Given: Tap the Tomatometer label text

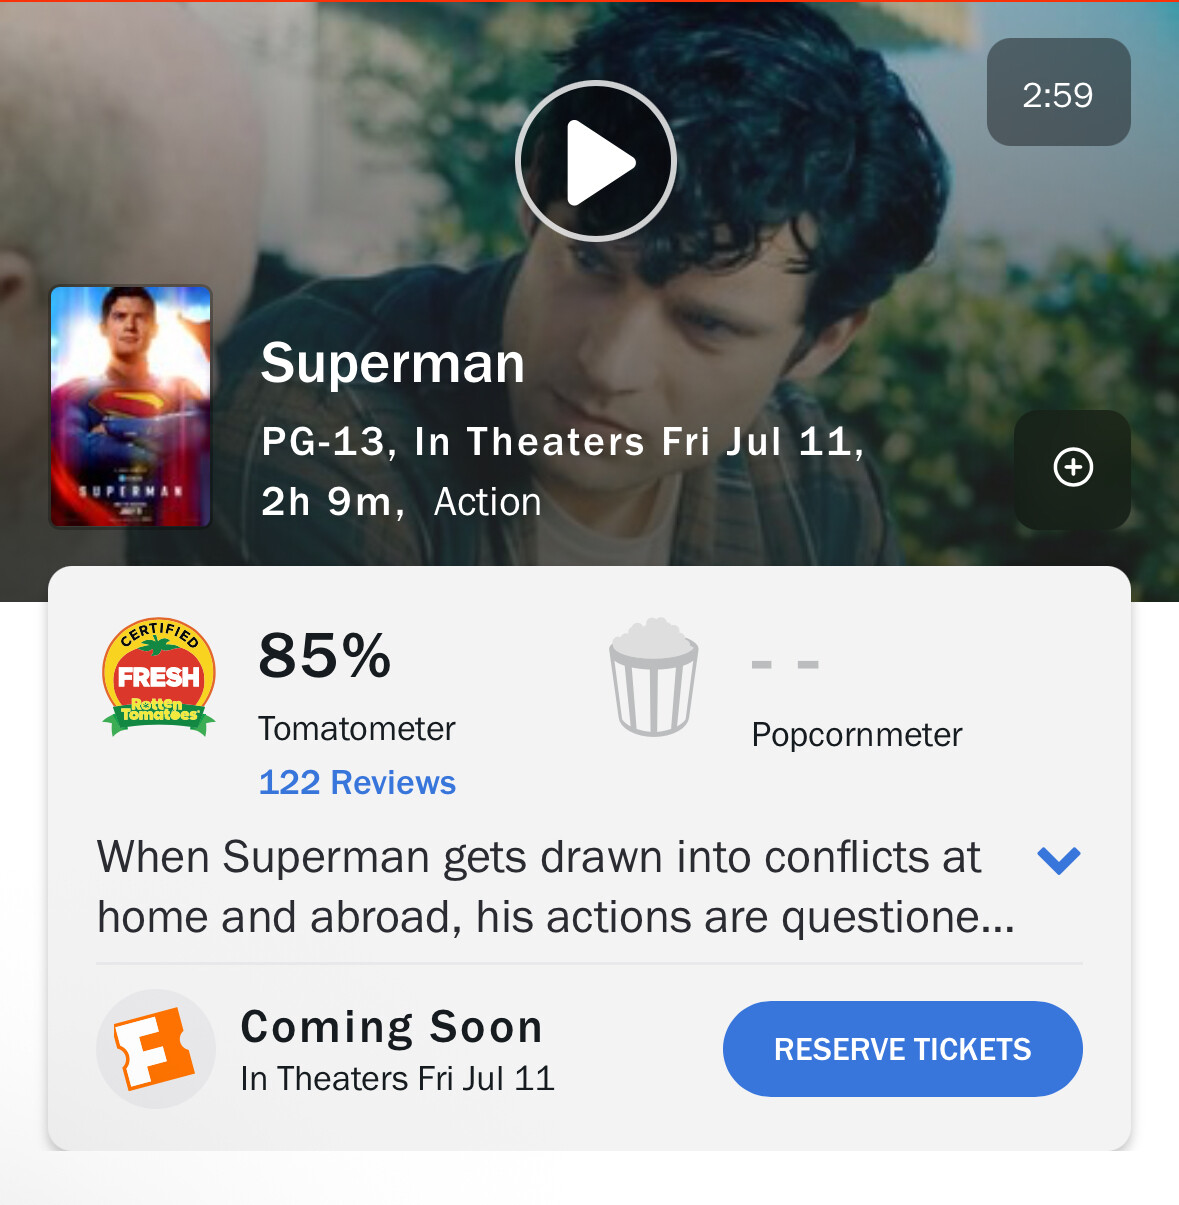Looking at the screenshot, I should click(x=357, y=729).
